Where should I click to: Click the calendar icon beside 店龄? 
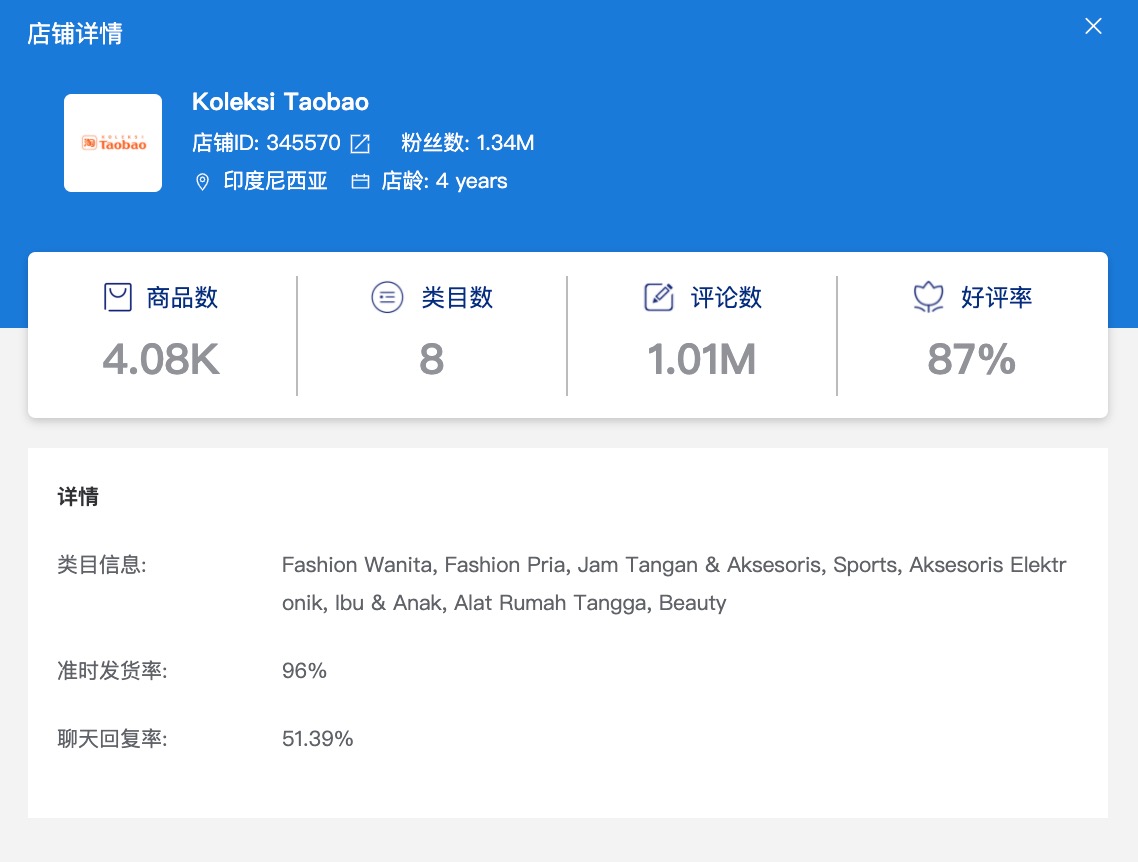(x=360, y=181)
